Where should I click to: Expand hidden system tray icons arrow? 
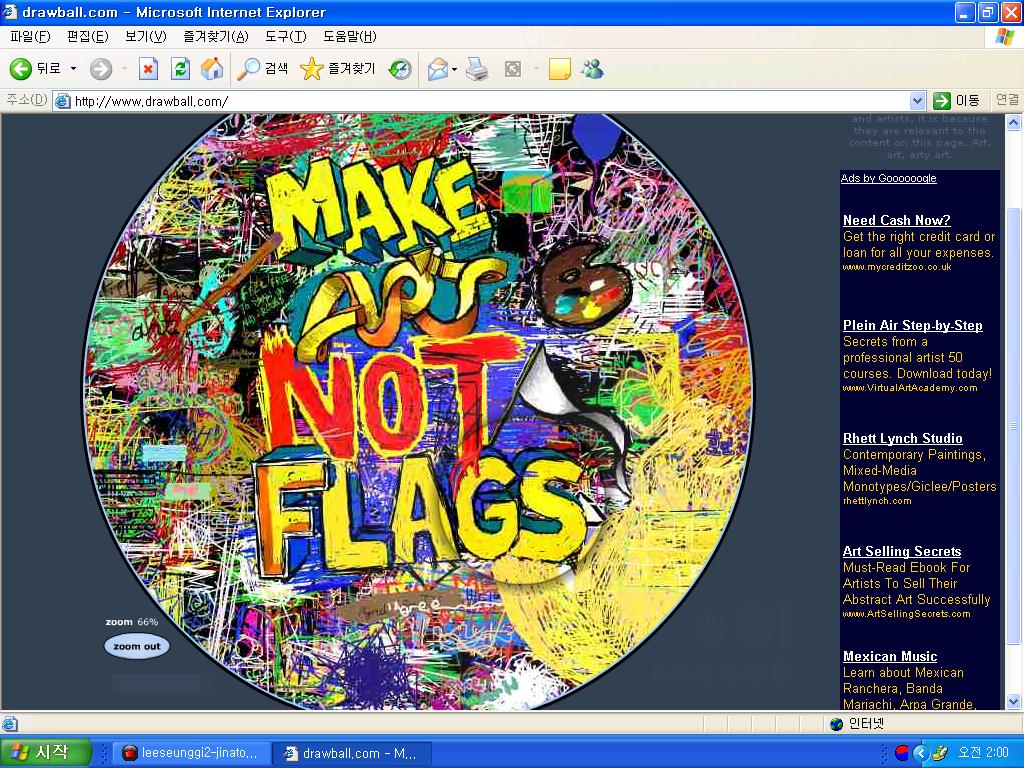click(x=921, y=753)
